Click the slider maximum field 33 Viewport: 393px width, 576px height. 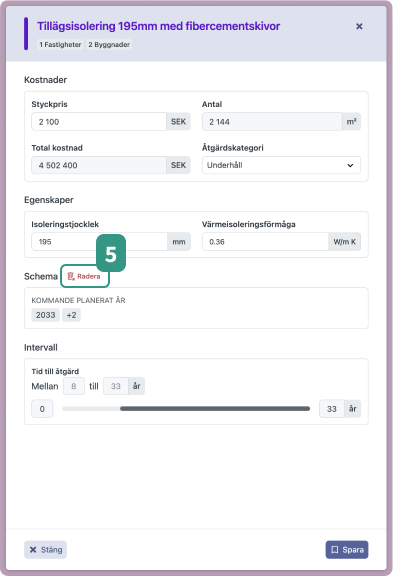point(332,409)
